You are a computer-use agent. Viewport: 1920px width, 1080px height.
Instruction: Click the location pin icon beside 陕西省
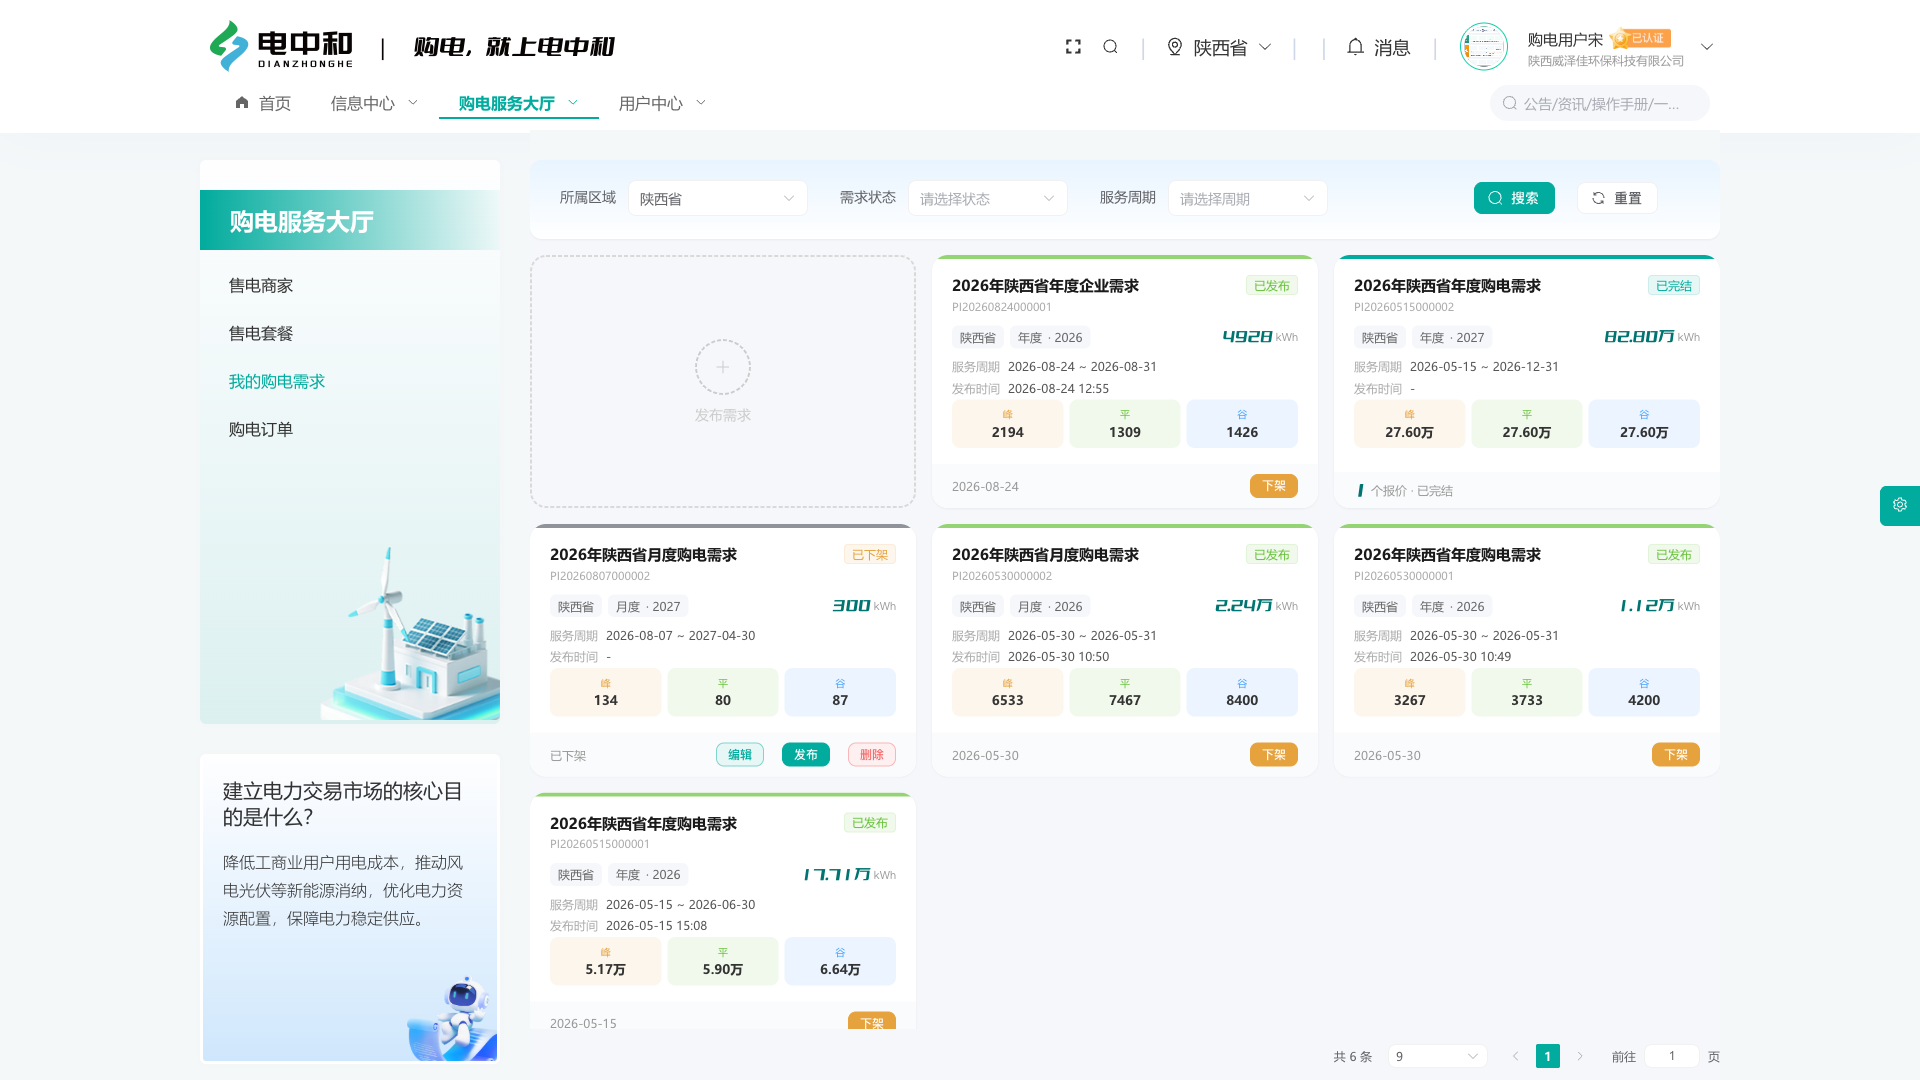click(1175, 47)
